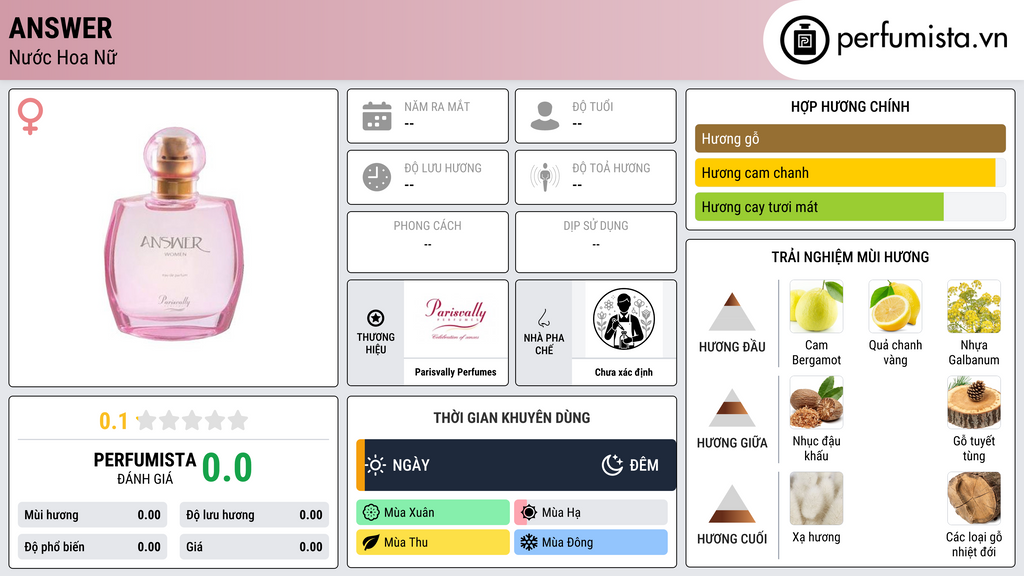Click the five-star rating icons

pyautogui.click(x=192, y=420)
